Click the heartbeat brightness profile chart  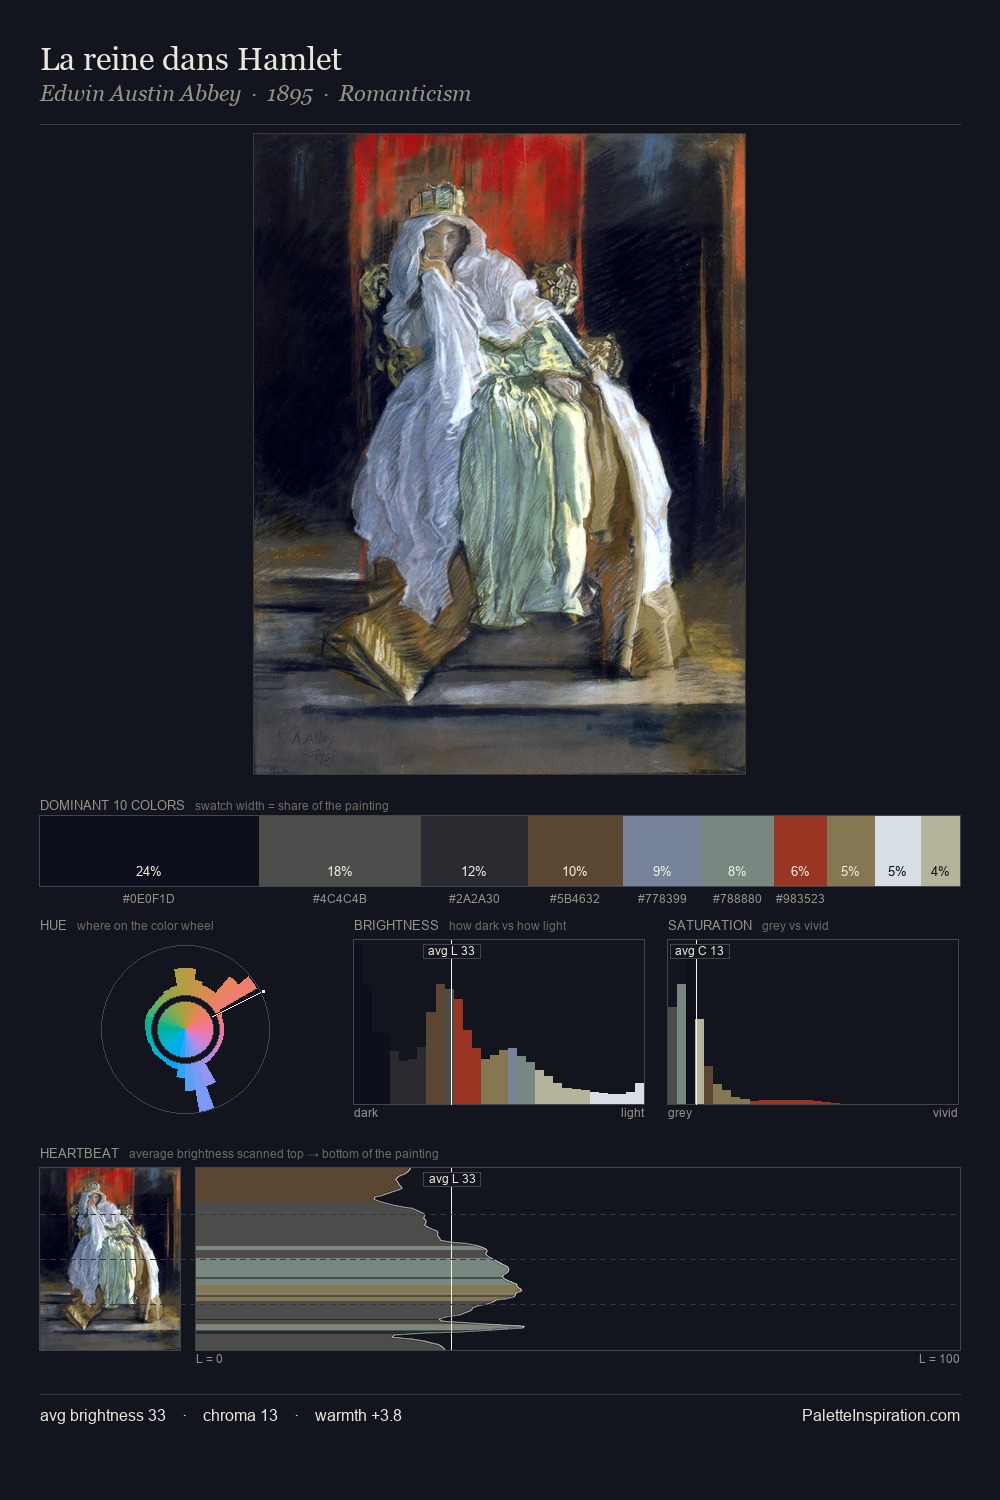pyautogui.click(x=578, y=1259)
